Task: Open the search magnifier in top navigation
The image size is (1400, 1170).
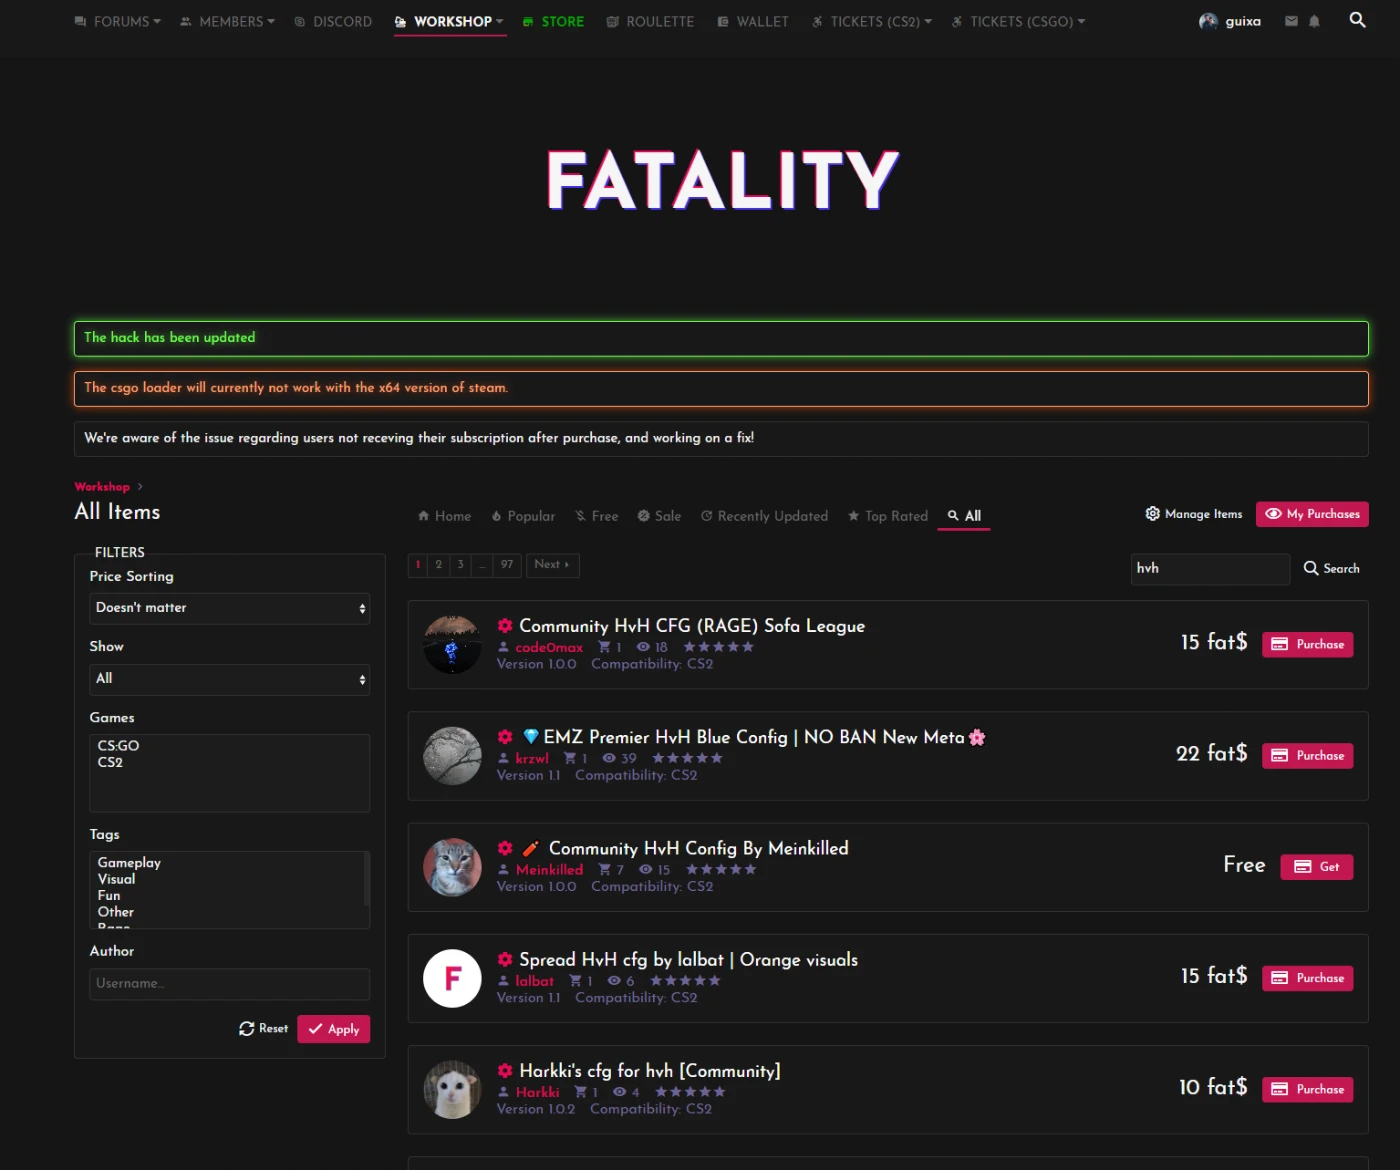Action: [1357, 20]
